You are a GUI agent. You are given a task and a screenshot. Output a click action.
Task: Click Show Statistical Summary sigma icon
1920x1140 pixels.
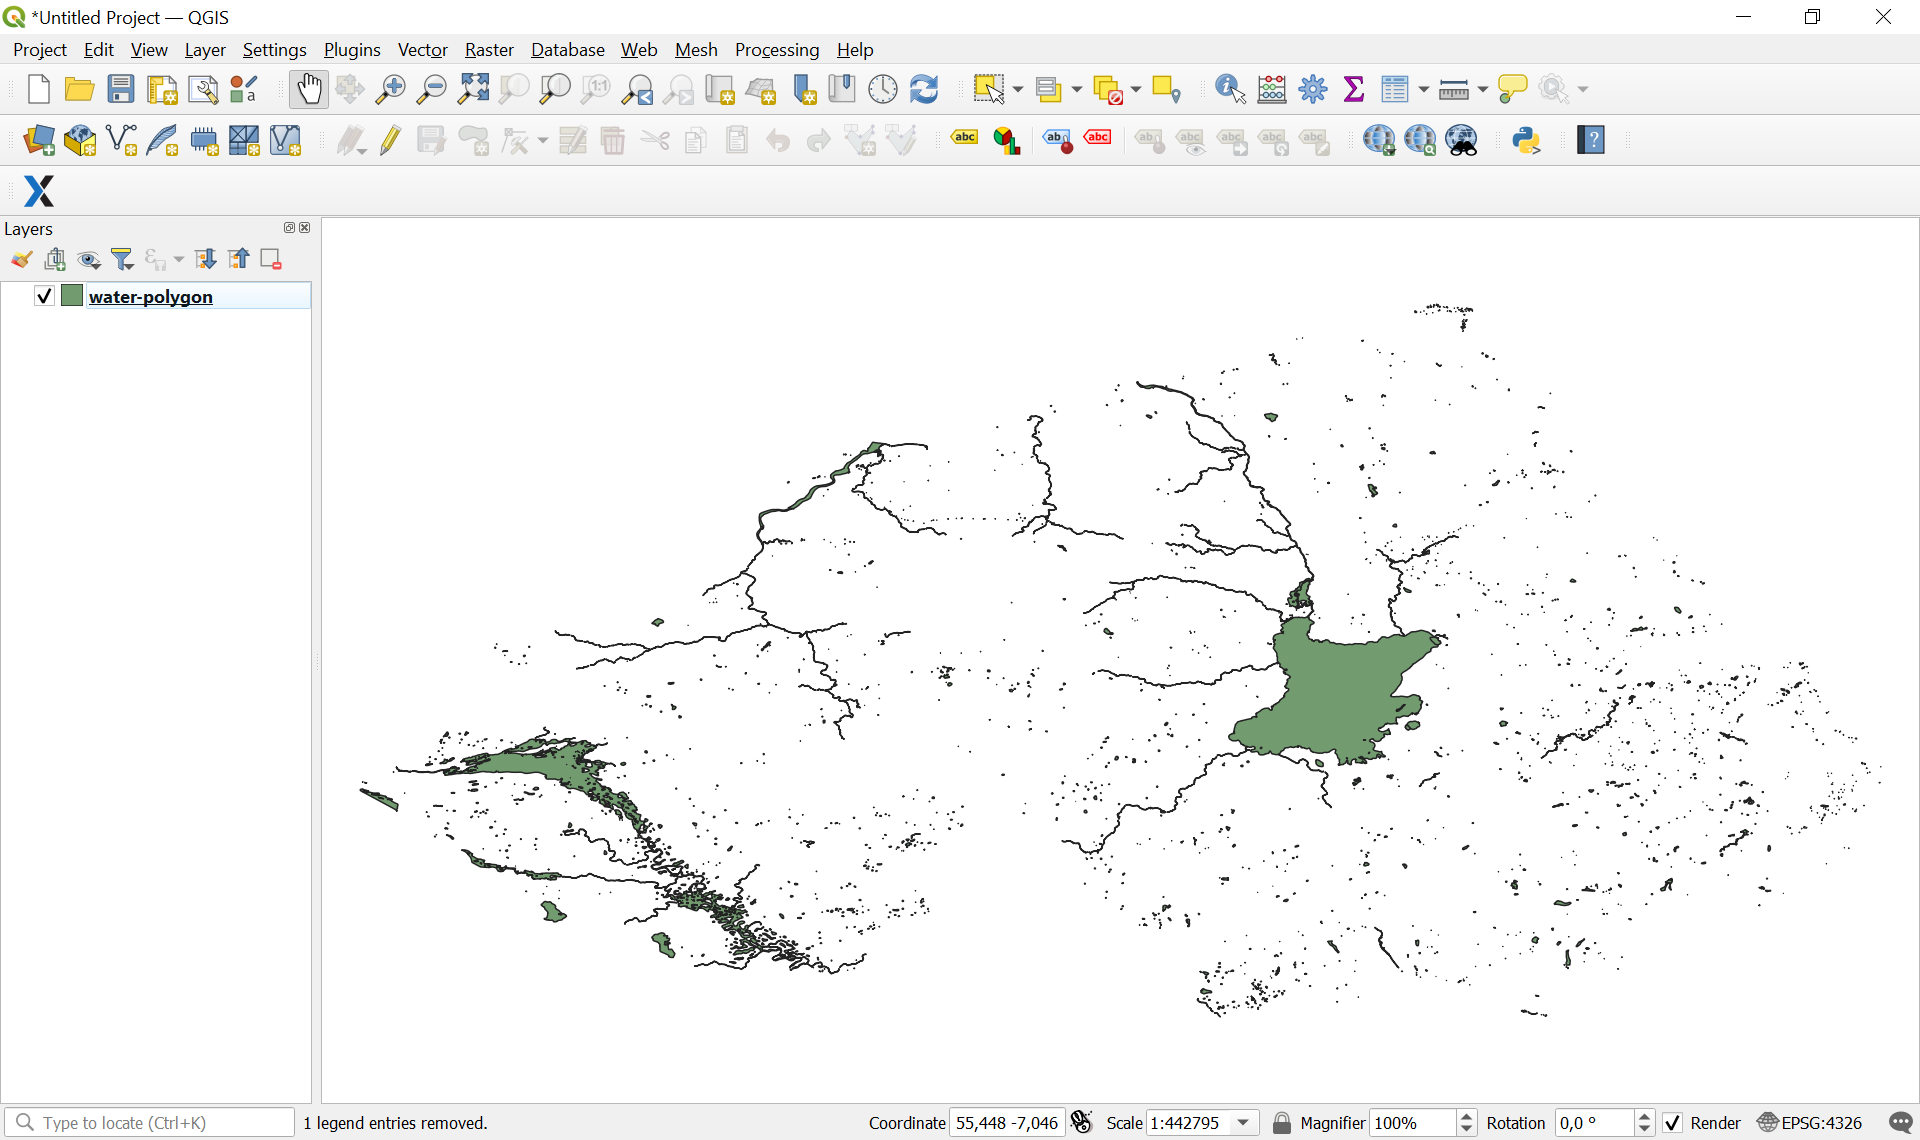coord(1354,89)
